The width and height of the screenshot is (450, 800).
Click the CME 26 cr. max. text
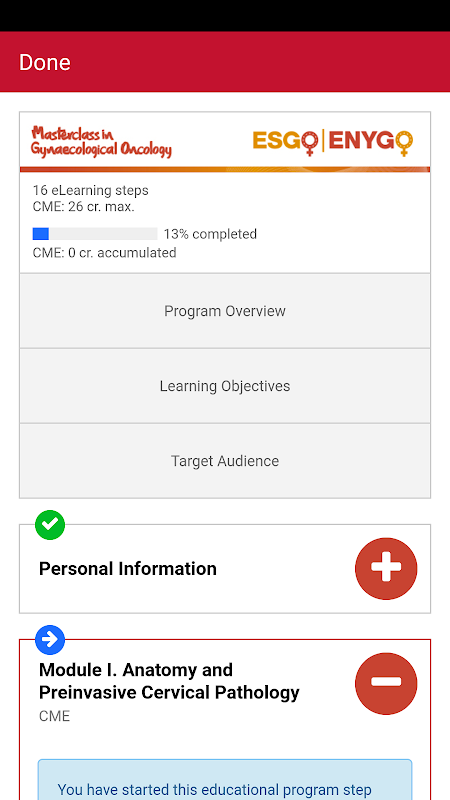[x=84, y=207]
